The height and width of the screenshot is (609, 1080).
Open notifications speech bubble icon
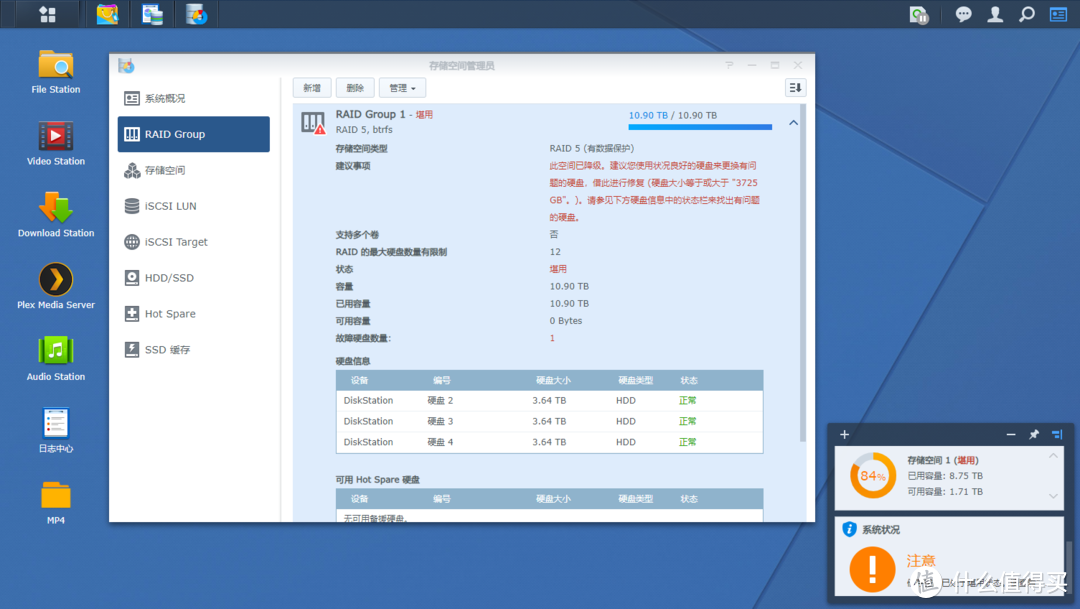[963, 14]
